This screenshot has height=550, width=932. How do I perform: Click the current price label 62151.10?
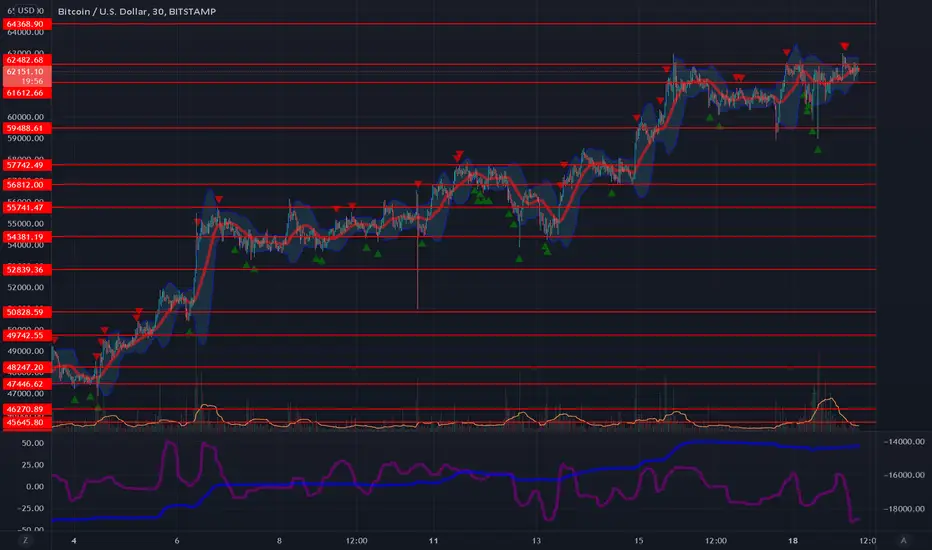pyautogui.click(x=26, y=71)
